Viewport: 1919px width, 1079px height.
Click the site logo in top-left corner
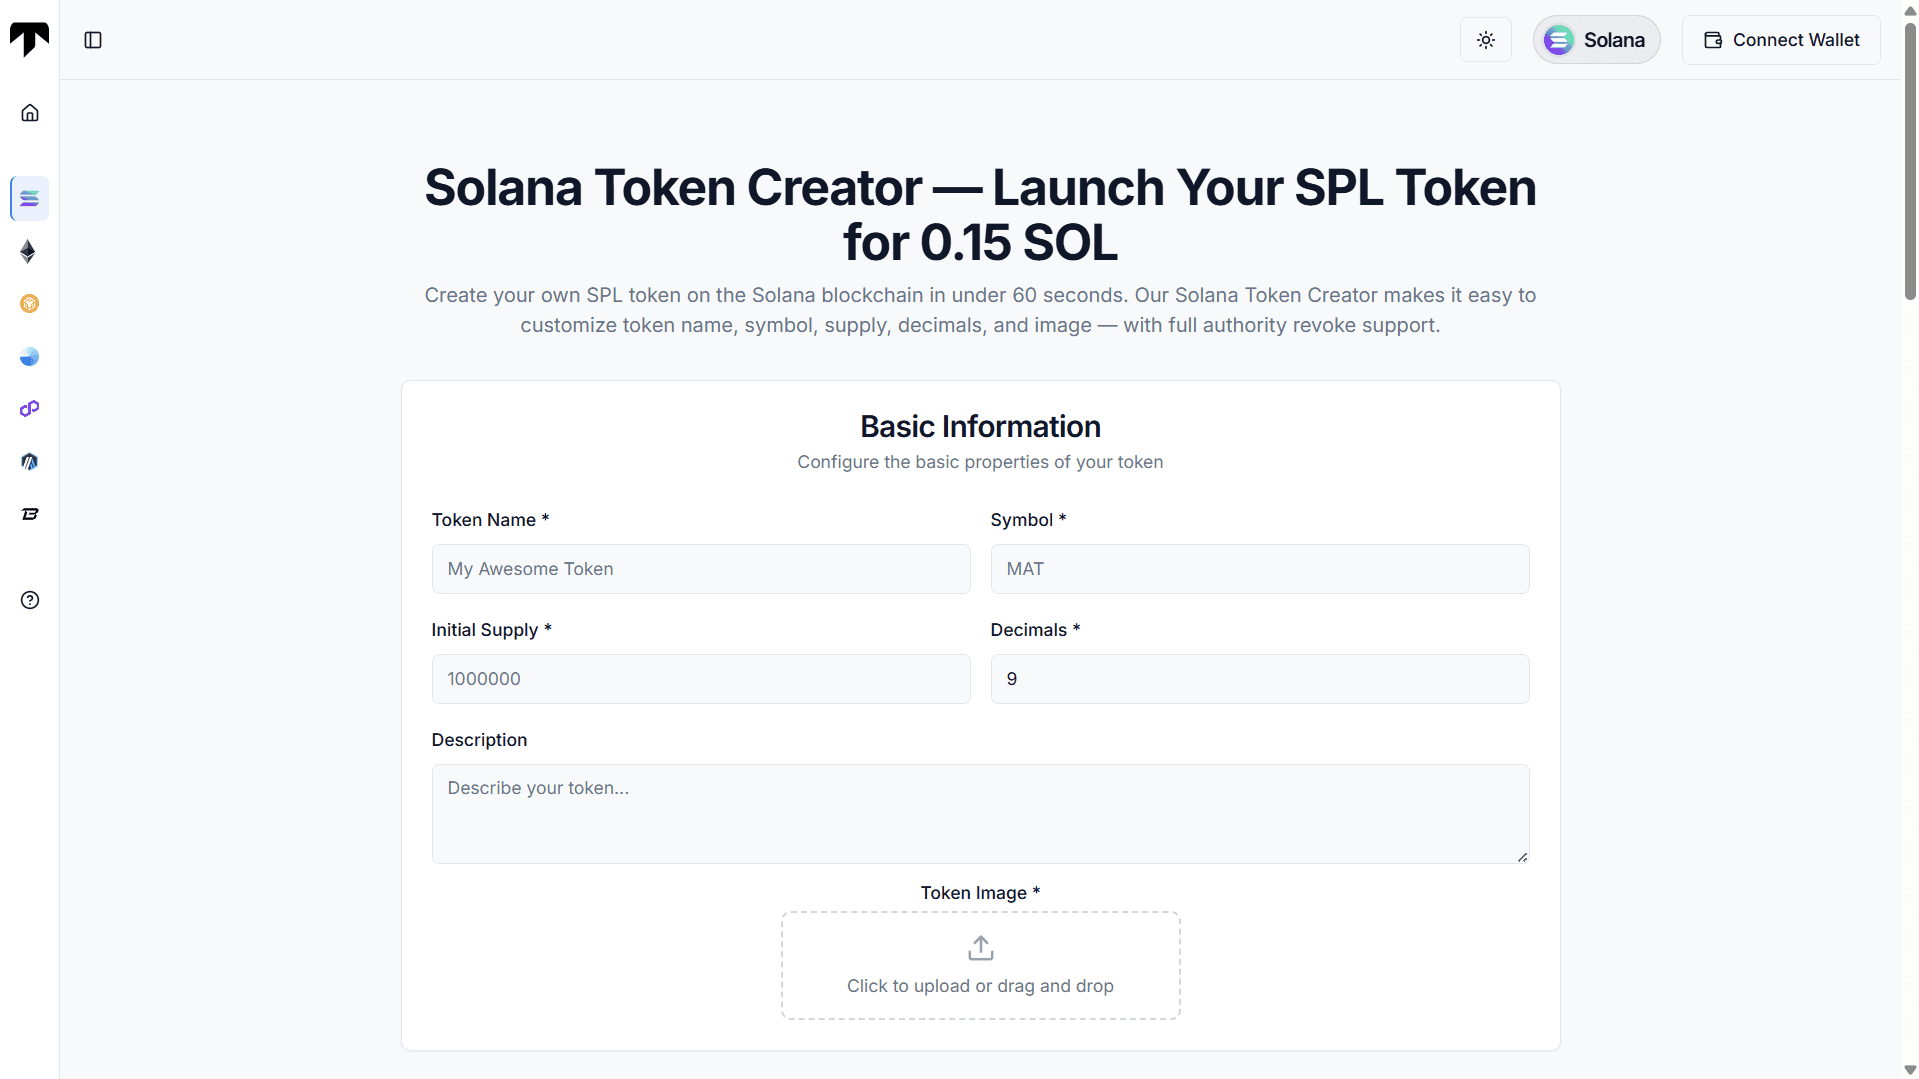pyautogui.click(x=29, y=39)
